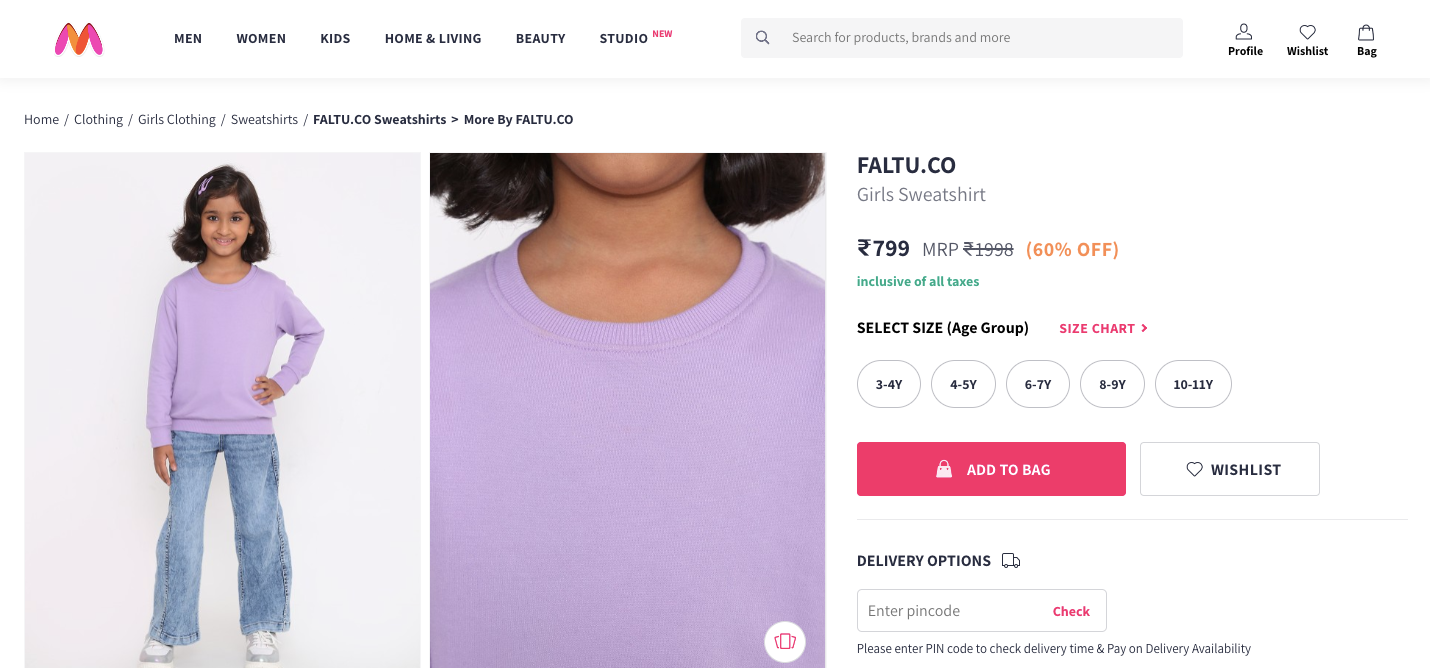
Task: Select size 10-11Y
Action: pos(1193,384)
